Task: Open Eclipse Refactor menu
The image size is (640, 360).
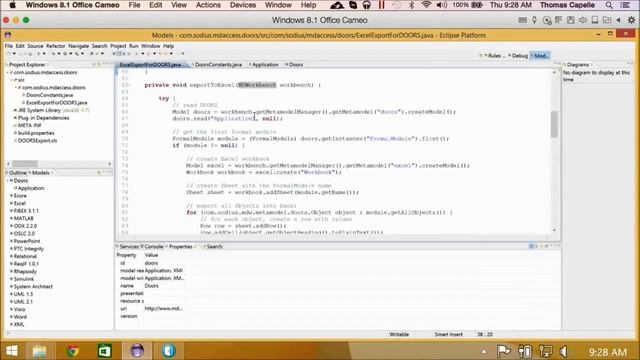Action: [x=56, y=46]
